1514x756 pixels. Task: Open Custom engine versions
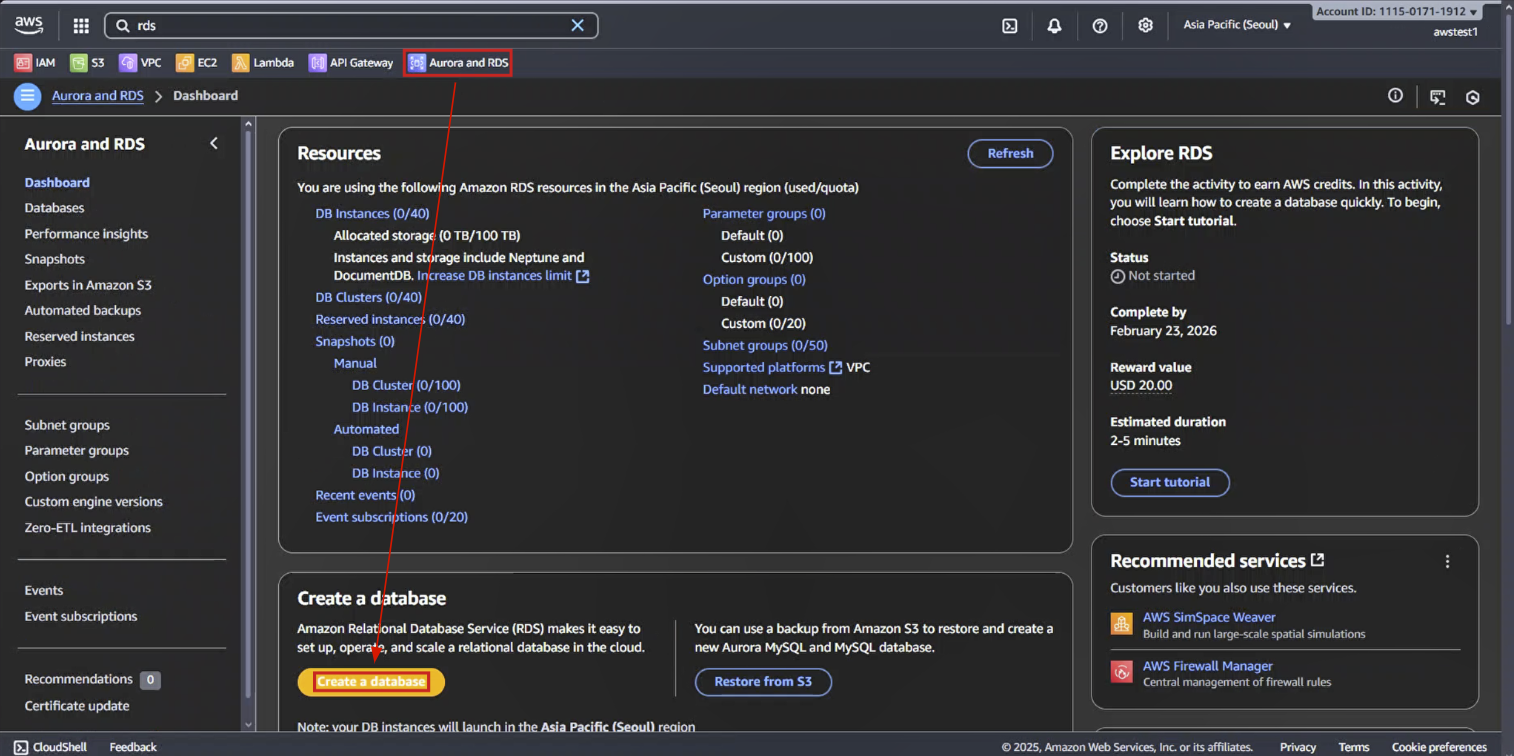click(93, 502)
